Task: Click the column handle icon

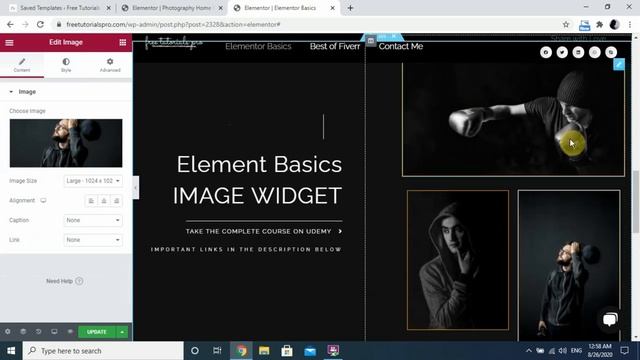Action: pyautogui.click(x=371, y=41)
